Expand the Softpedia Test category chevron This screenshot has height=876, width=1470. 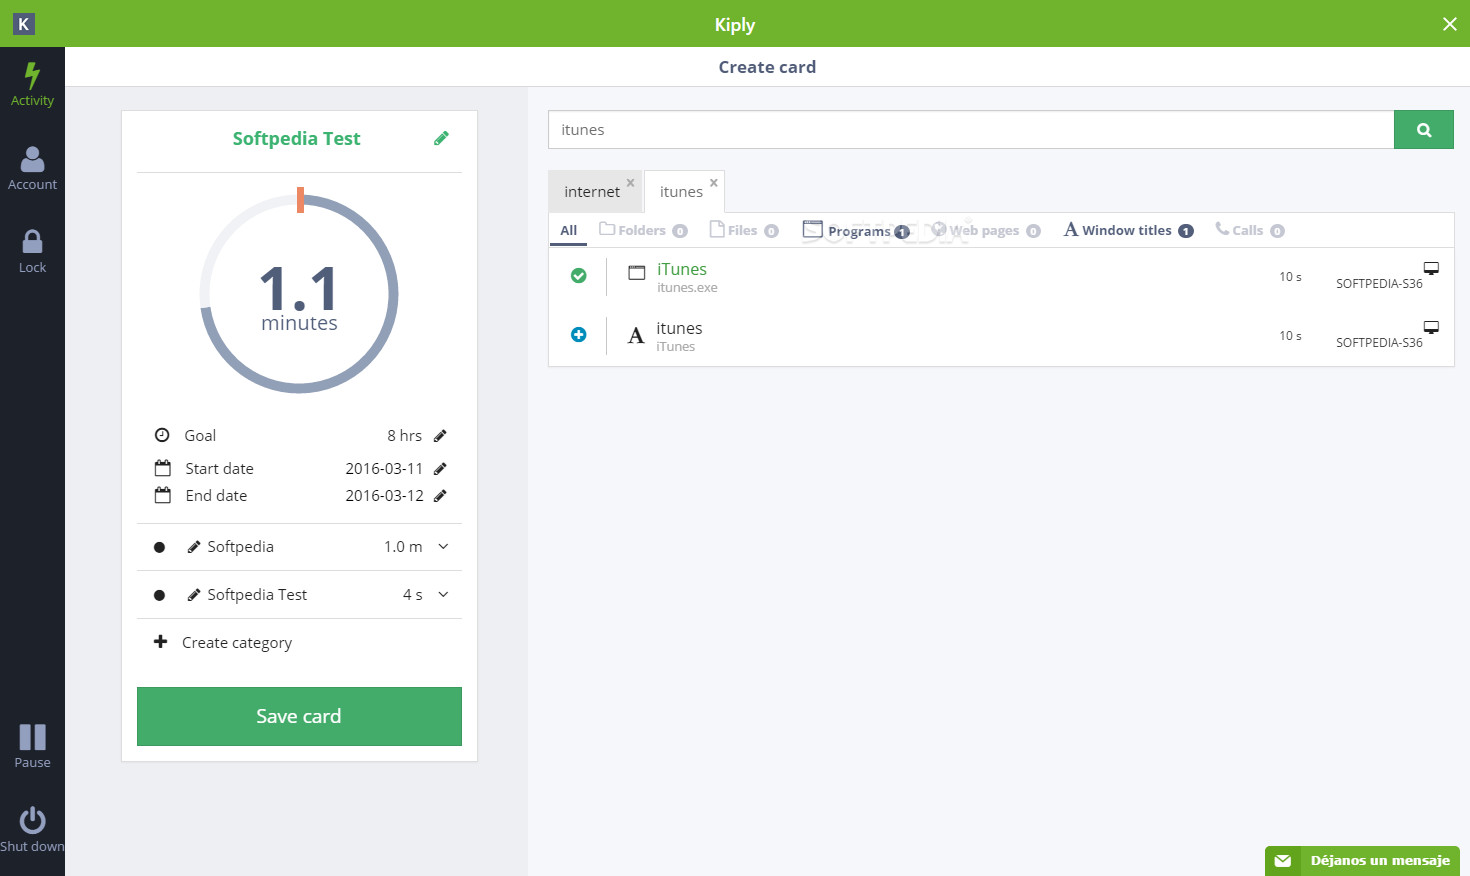click(x=443, y=595)
